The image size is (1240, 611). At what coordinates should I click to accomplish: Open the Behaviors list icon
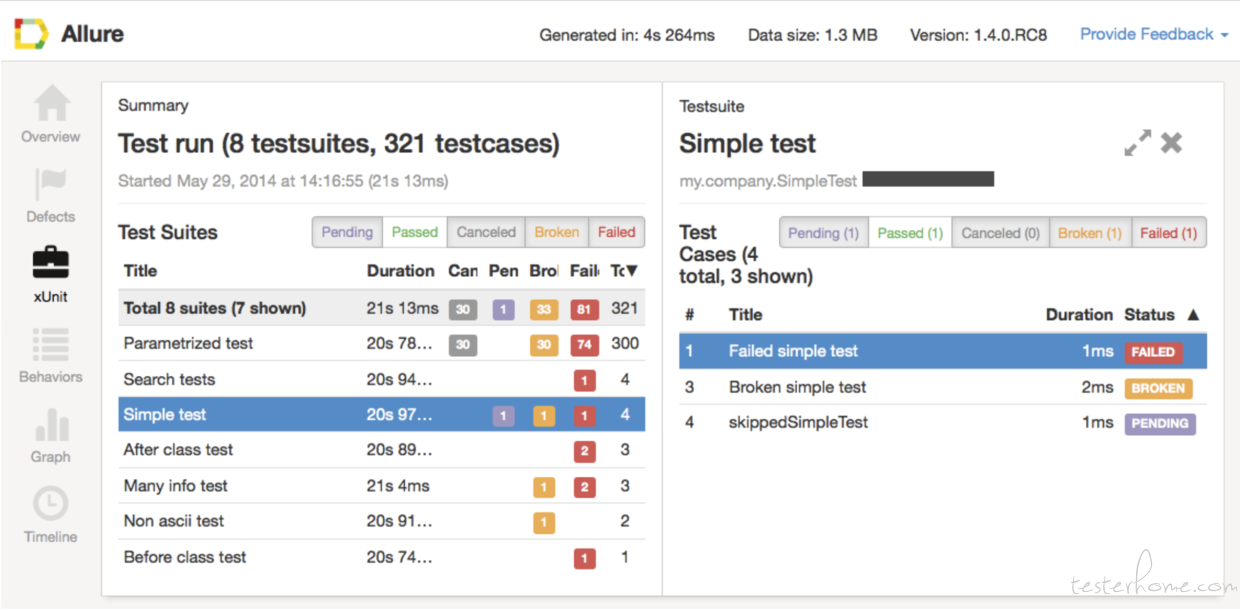pyautogui.click(x=51, y=345)
